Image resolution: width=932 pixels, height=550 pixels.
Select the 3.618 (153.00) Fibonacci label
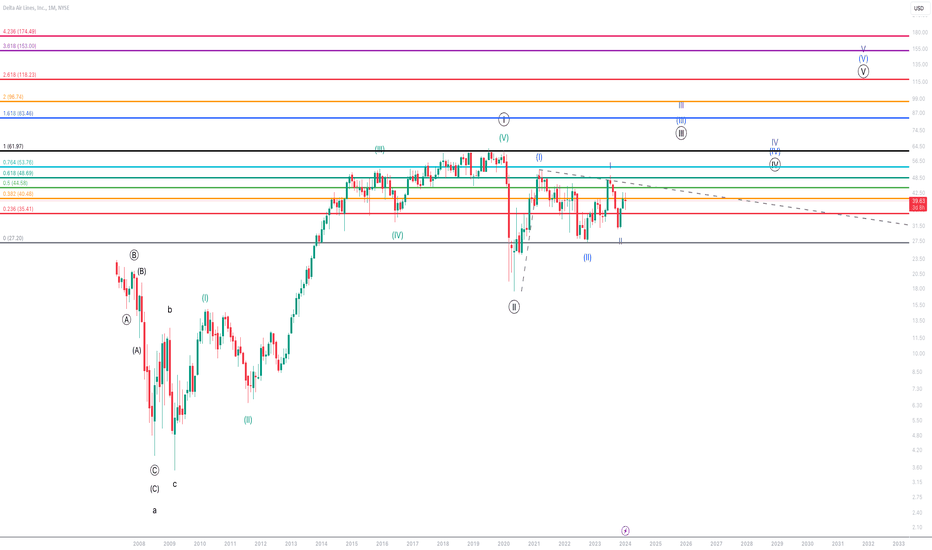coord(20,46)
